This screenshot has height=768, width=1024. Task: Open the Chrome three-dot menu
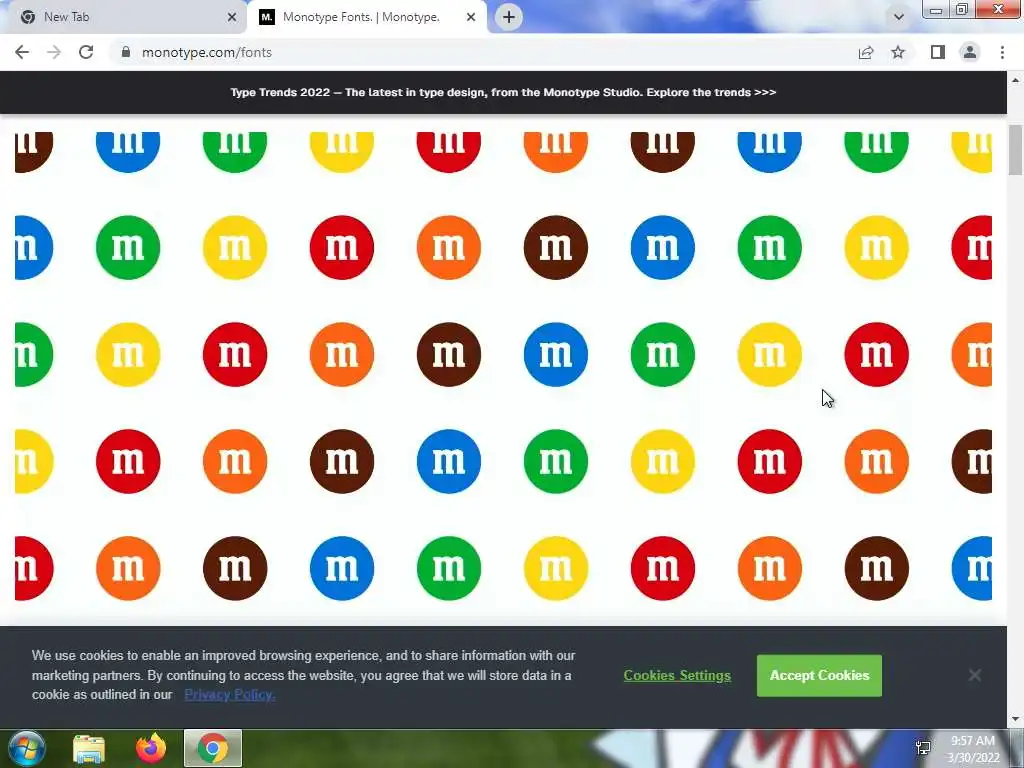[x=1002, y=52]
